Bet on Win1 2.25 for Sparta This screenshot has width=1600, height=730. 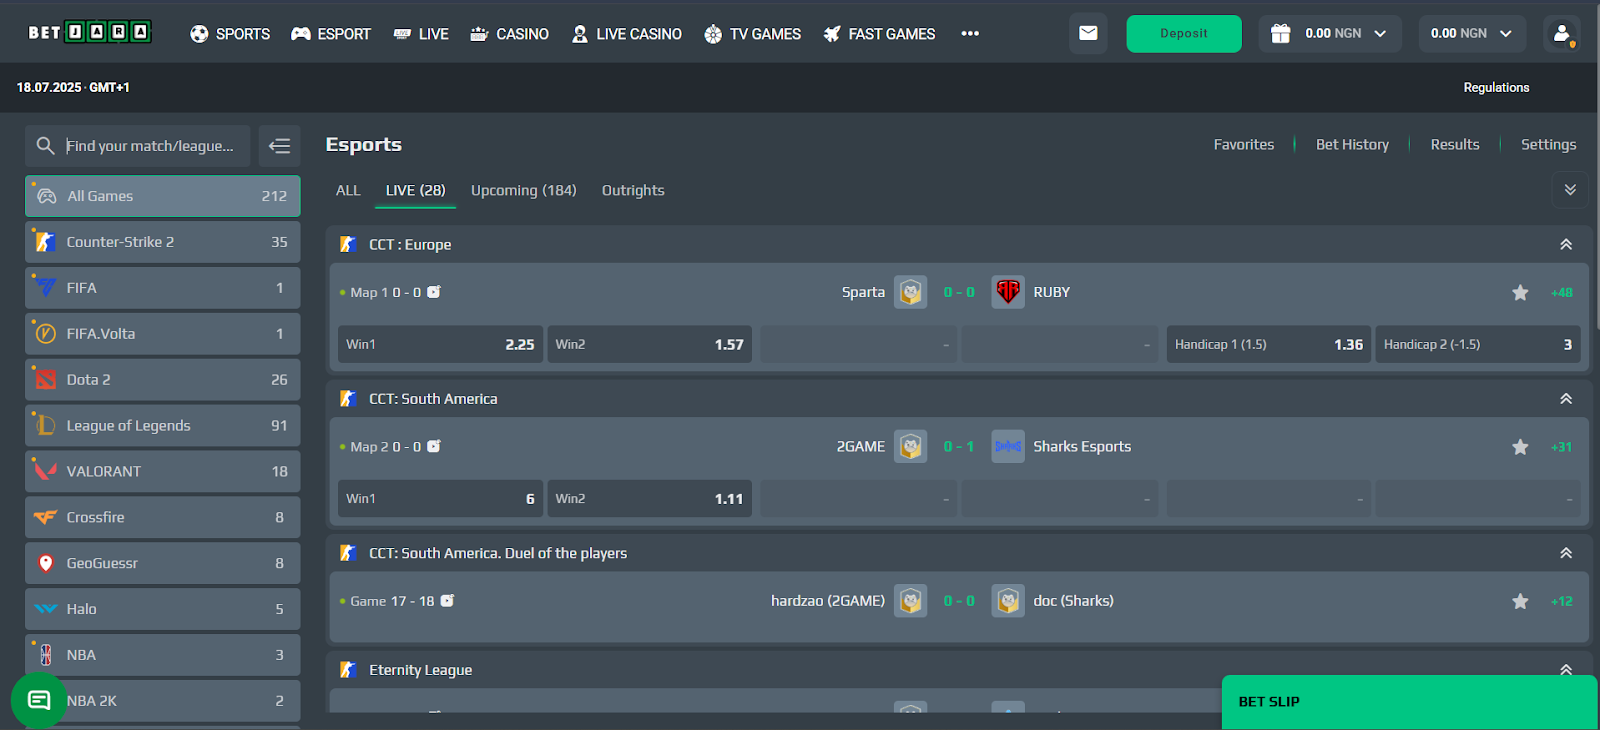coord(440,344)
